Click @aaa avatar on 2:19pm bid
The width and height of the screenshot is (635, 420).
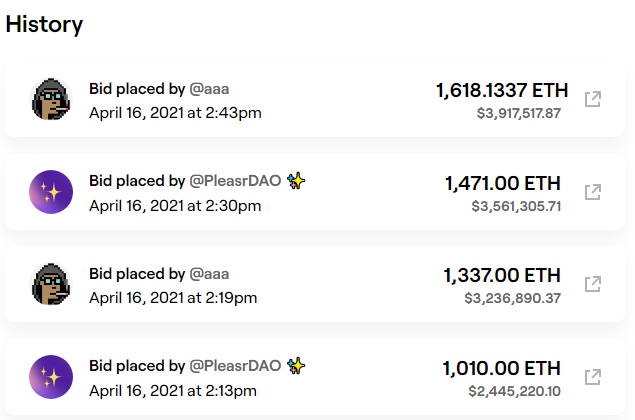pyautogui.click(x=50, y=284)
